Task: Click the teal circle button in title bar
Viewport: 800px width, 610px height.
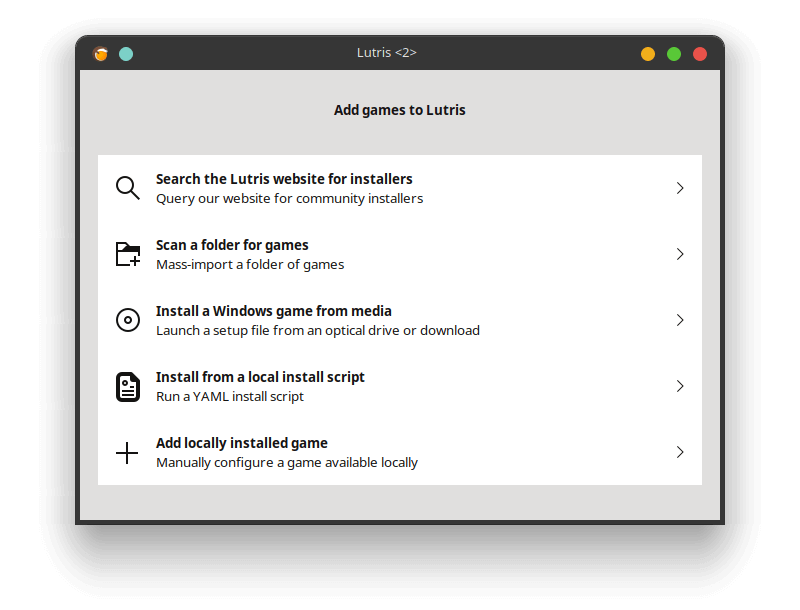Action: 126,54
